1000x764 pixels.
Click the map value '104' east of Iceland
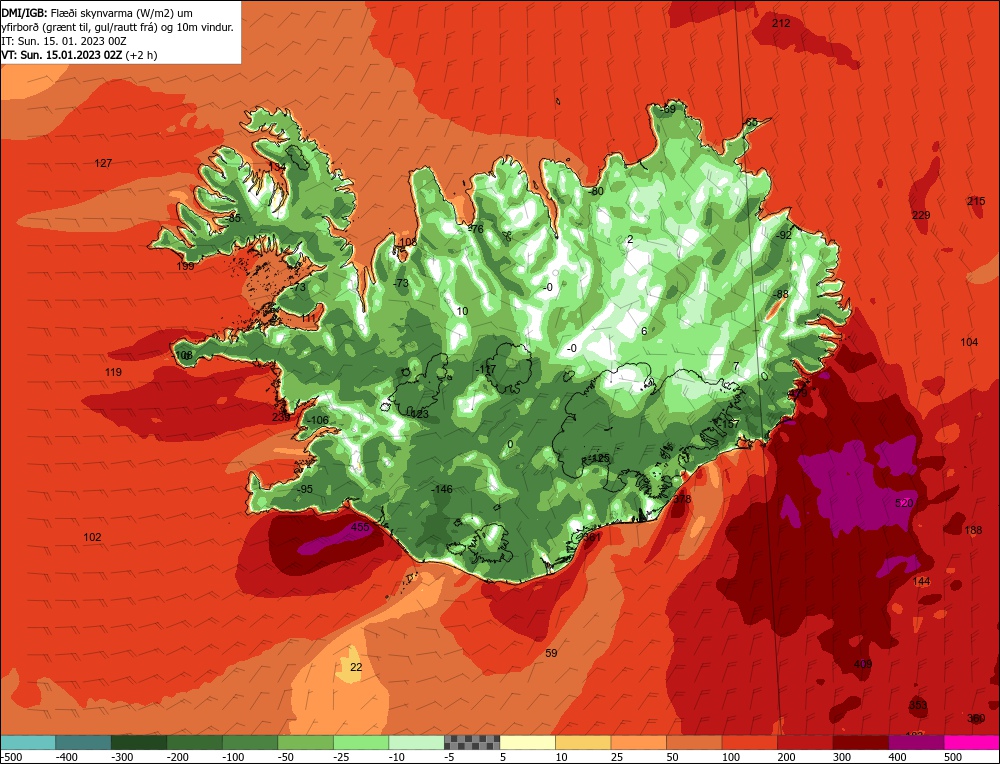pyautogui.click(x=969, y=342)
